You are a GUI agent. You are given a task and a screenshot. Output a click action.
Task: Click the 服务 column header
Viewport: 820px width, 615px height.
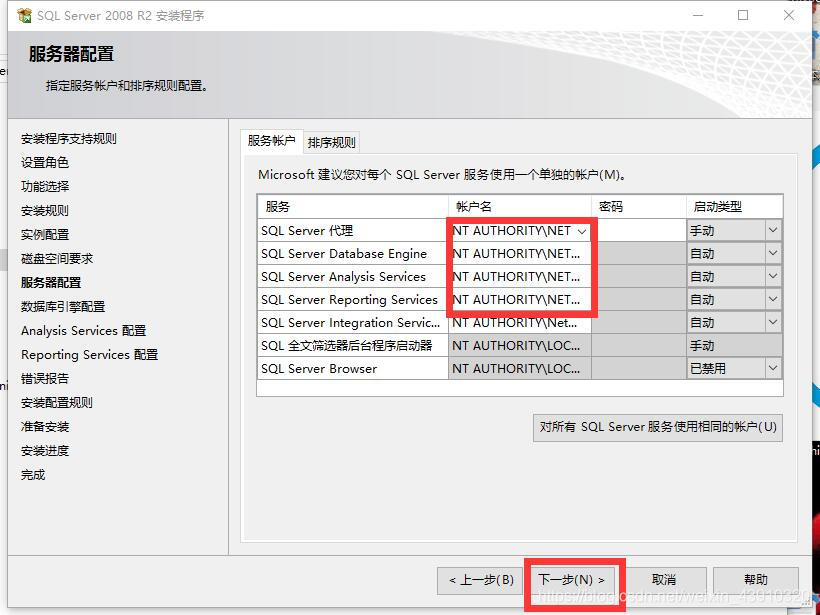(x=352, y=207)
